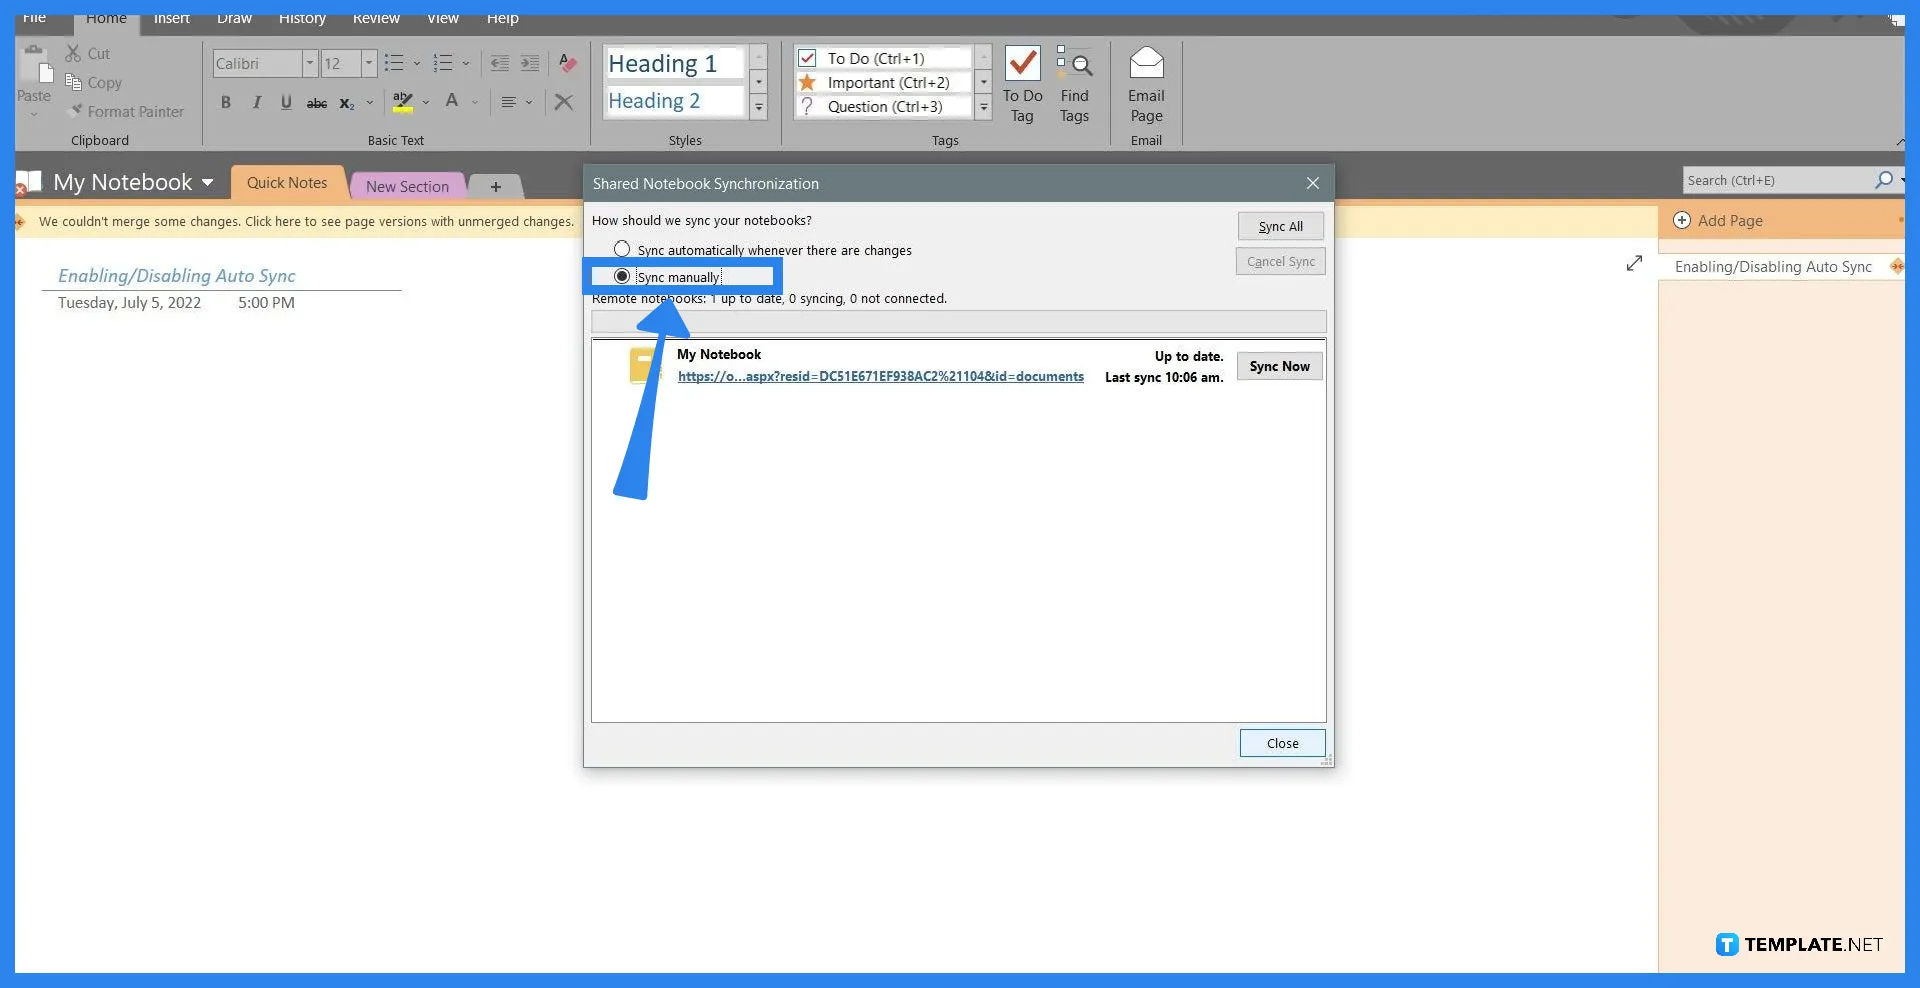Open the Calibri font dropdown
Screen dimensions: 1920x988
pos(309,63)
